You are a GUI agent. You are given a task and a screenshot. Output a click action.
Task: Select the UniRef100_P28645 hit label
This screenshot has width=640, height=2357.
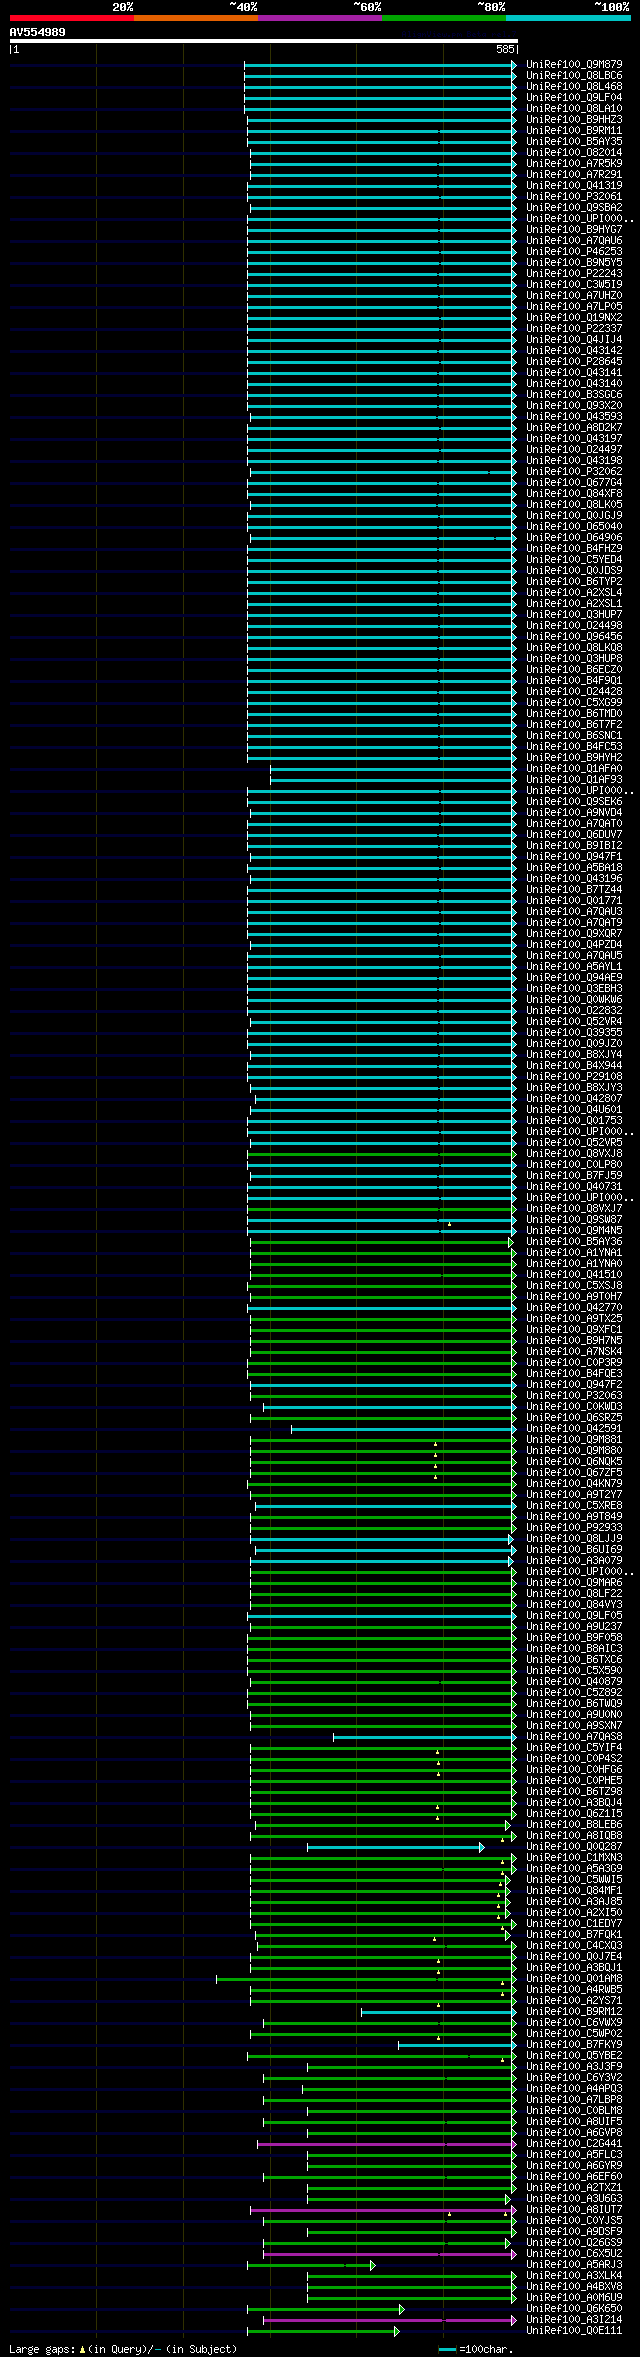[x=574, y=362]
